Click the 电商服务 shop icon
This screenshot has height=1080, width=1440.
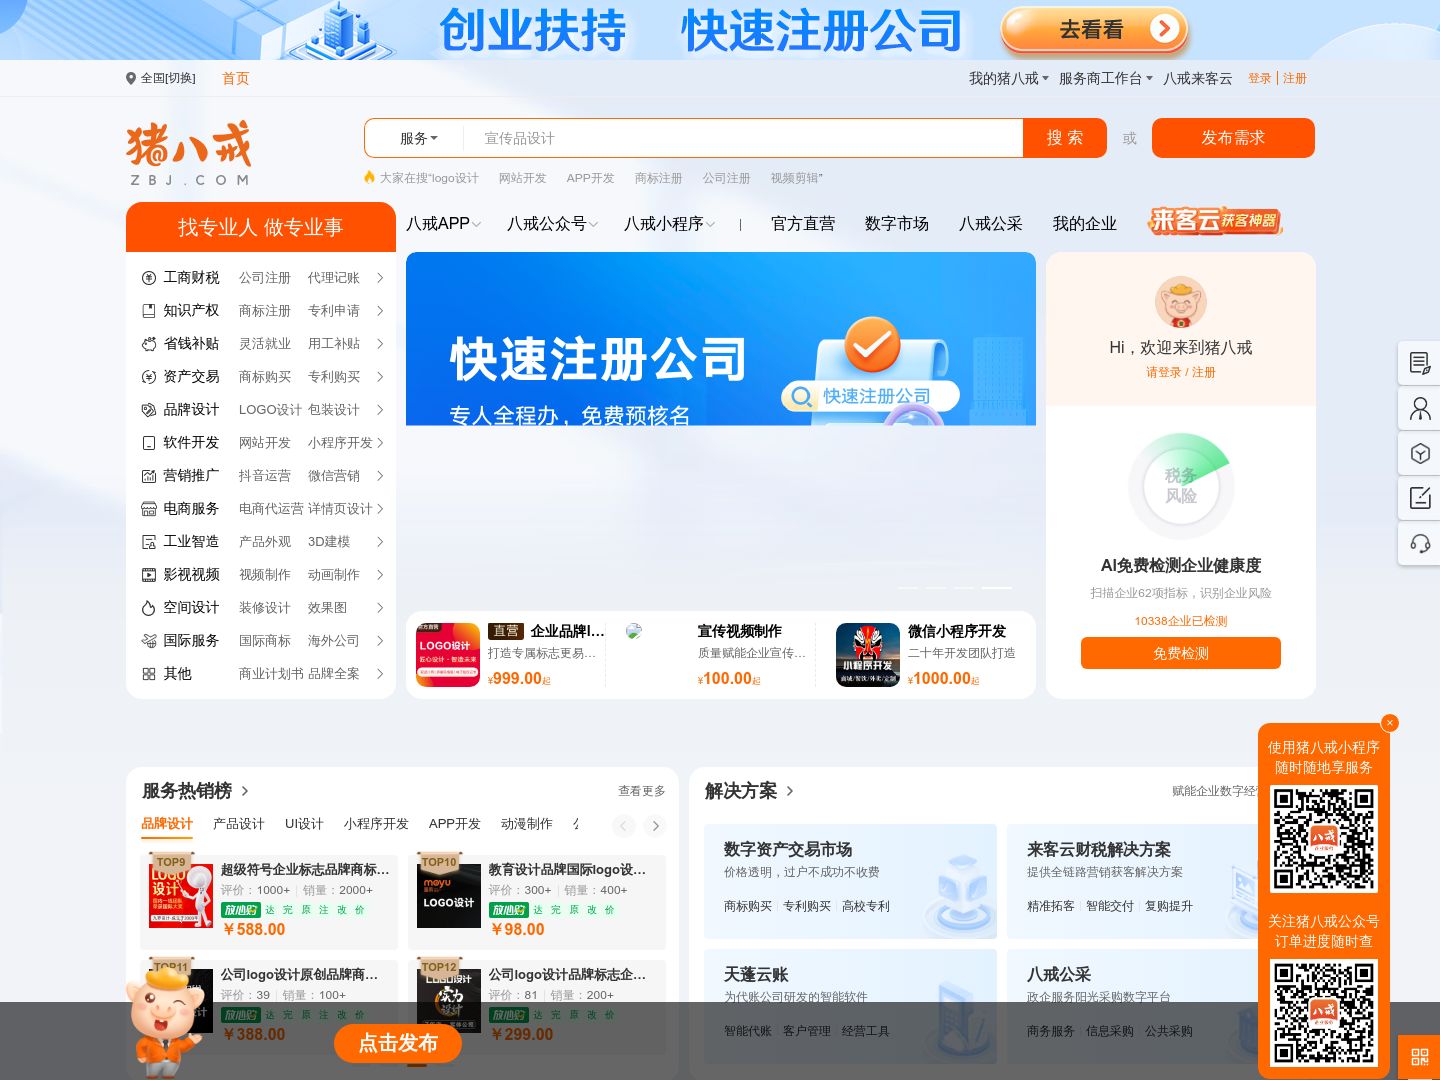(x=149, y=509)
